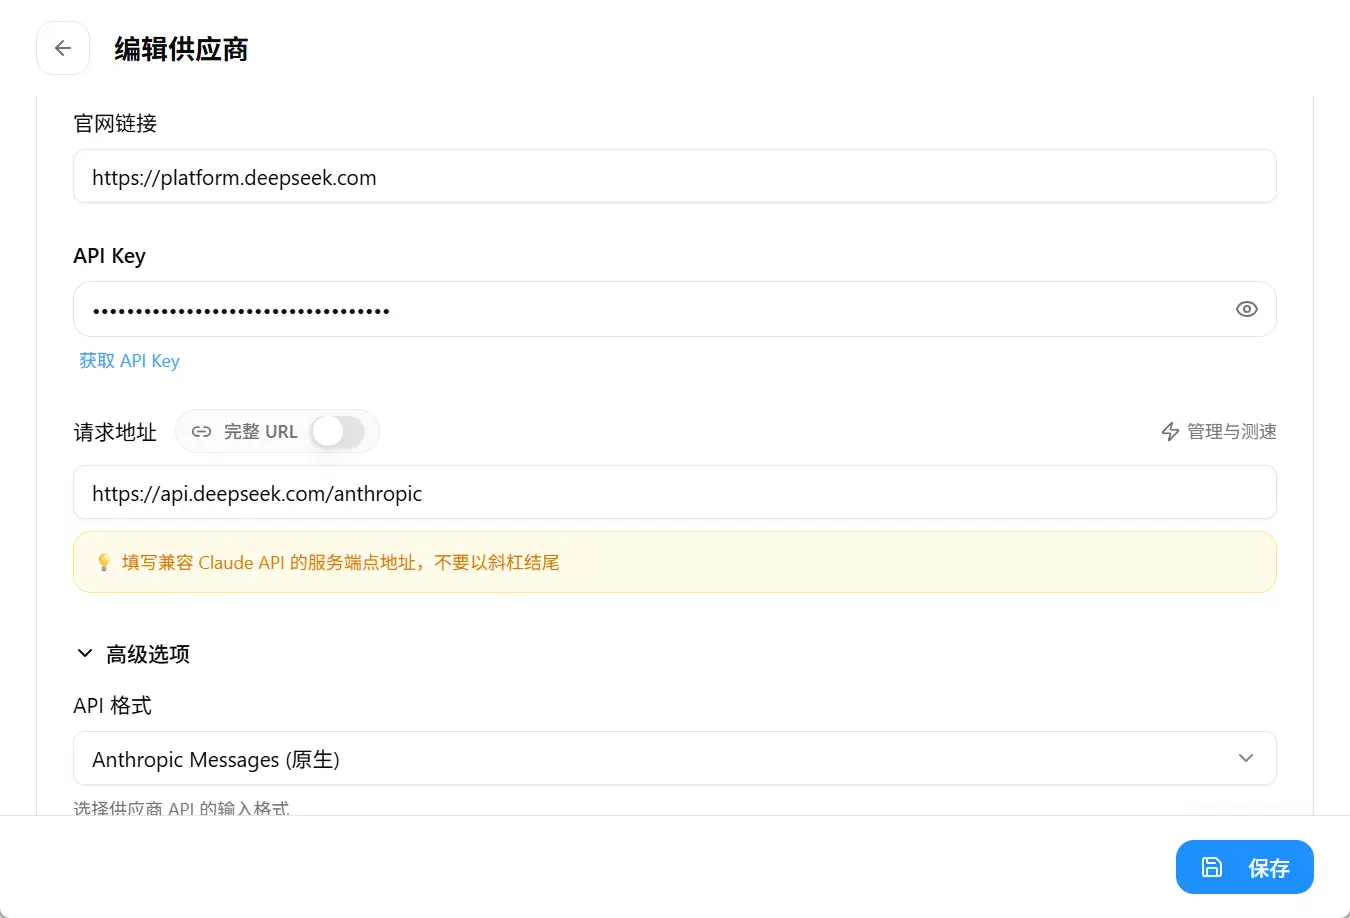Edit the 请求地址 URL field
Image resolution: width=1350 pixels, height=918 pixels.
[675, 492]
